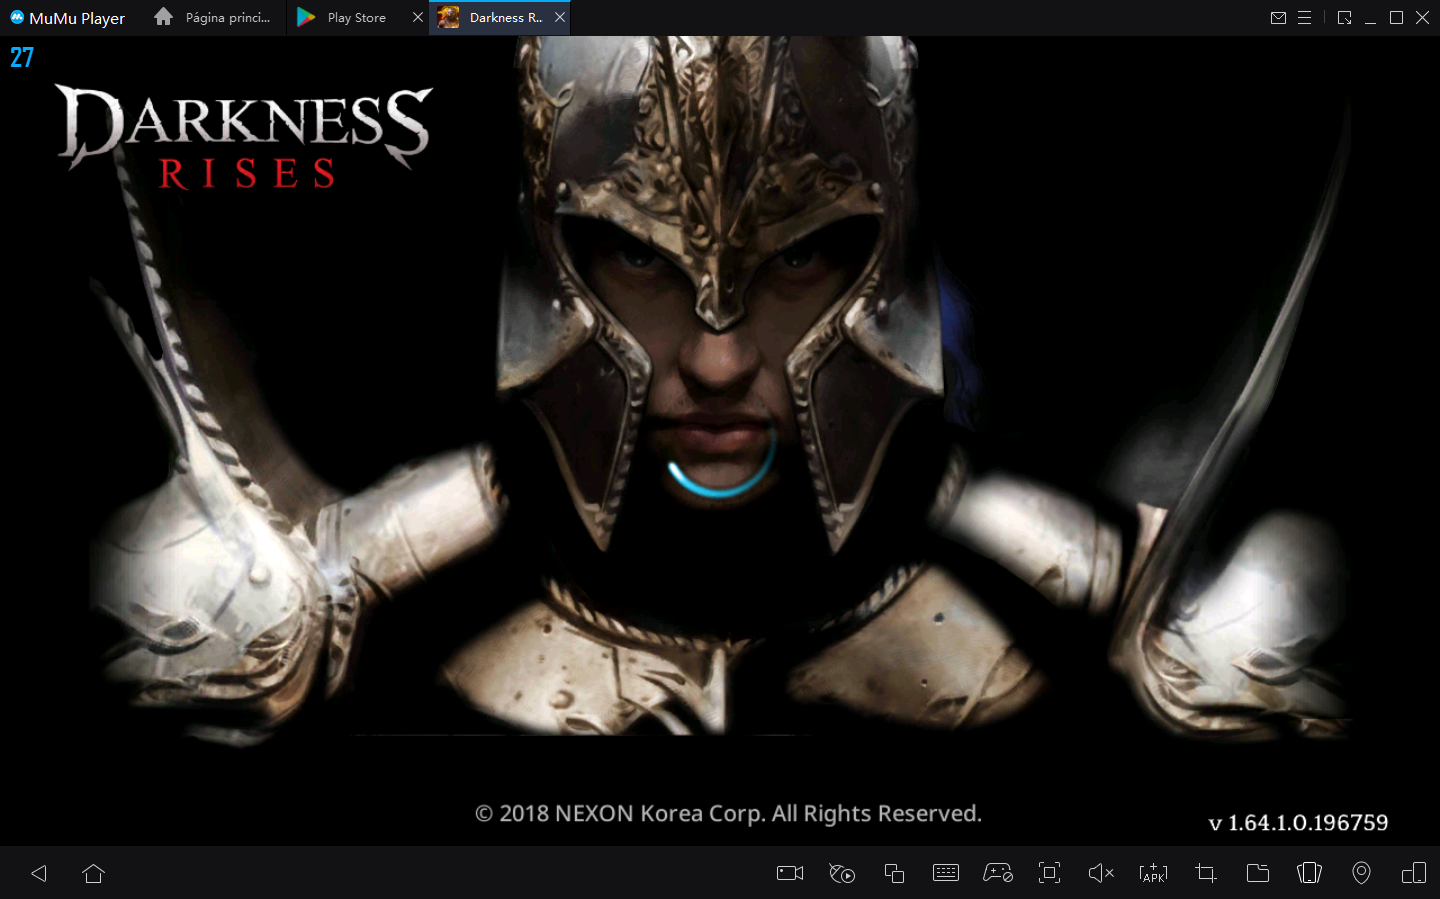Viewport: 1440px width, 899px height.
Task: Toggle fullscreen mode
Action: pyautogui.click(x=1049, y=873)
